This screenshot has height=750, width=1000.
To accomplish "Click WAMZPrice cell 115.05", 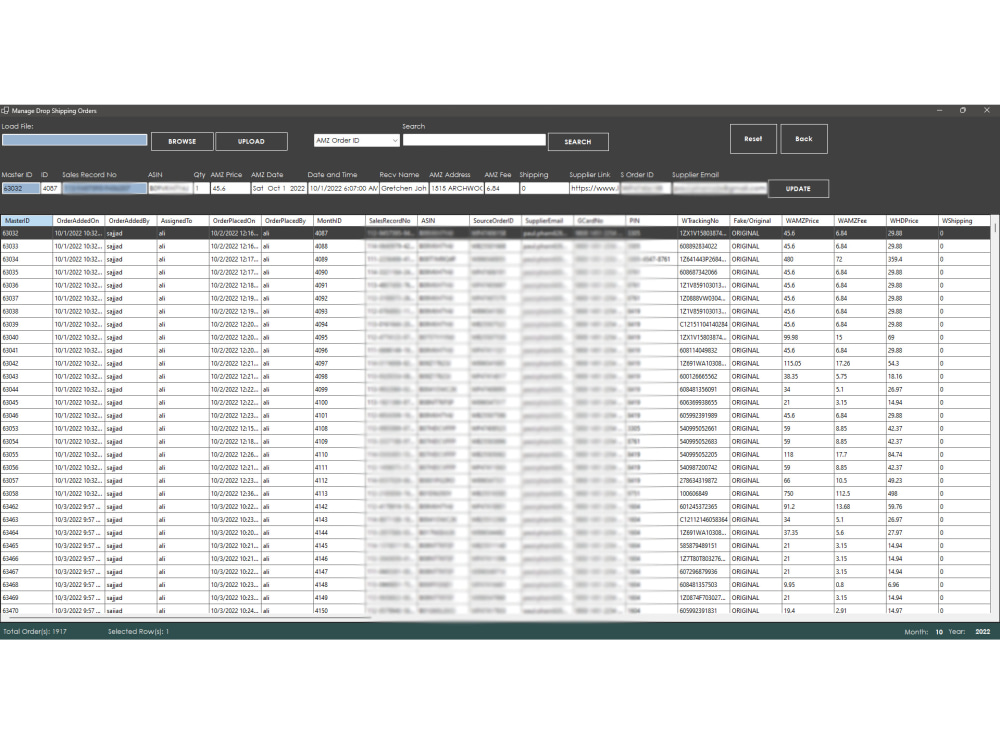I will click(x=807, y=364).
